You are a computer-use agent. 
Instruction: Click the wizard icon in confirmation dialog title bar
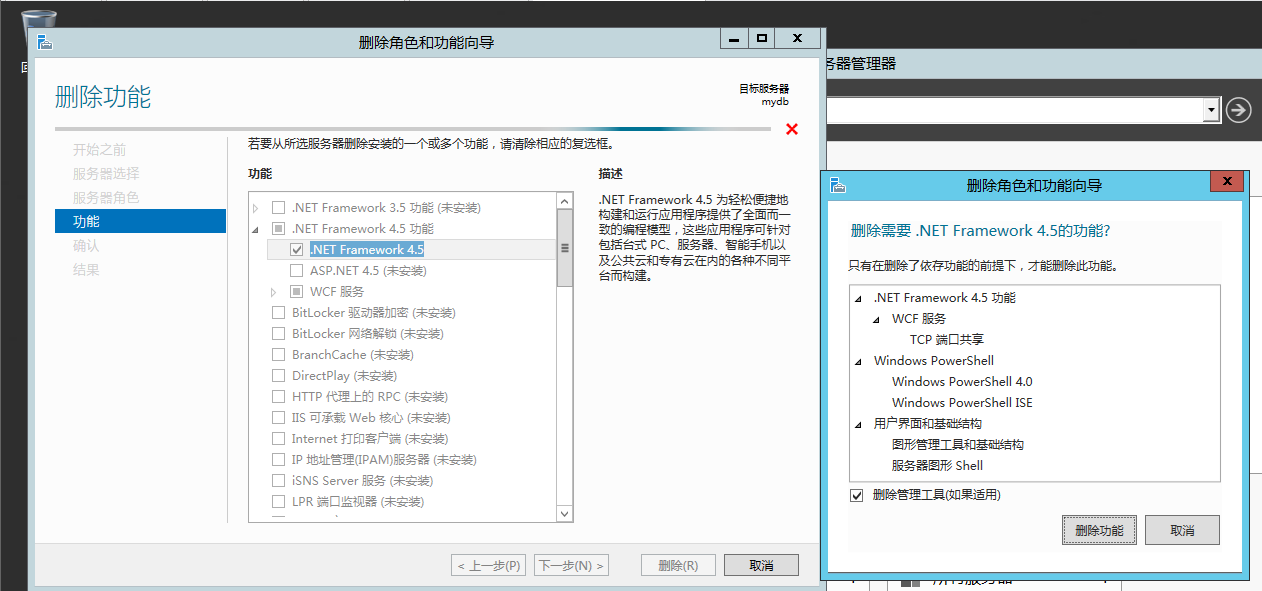[x=839, y=185]
